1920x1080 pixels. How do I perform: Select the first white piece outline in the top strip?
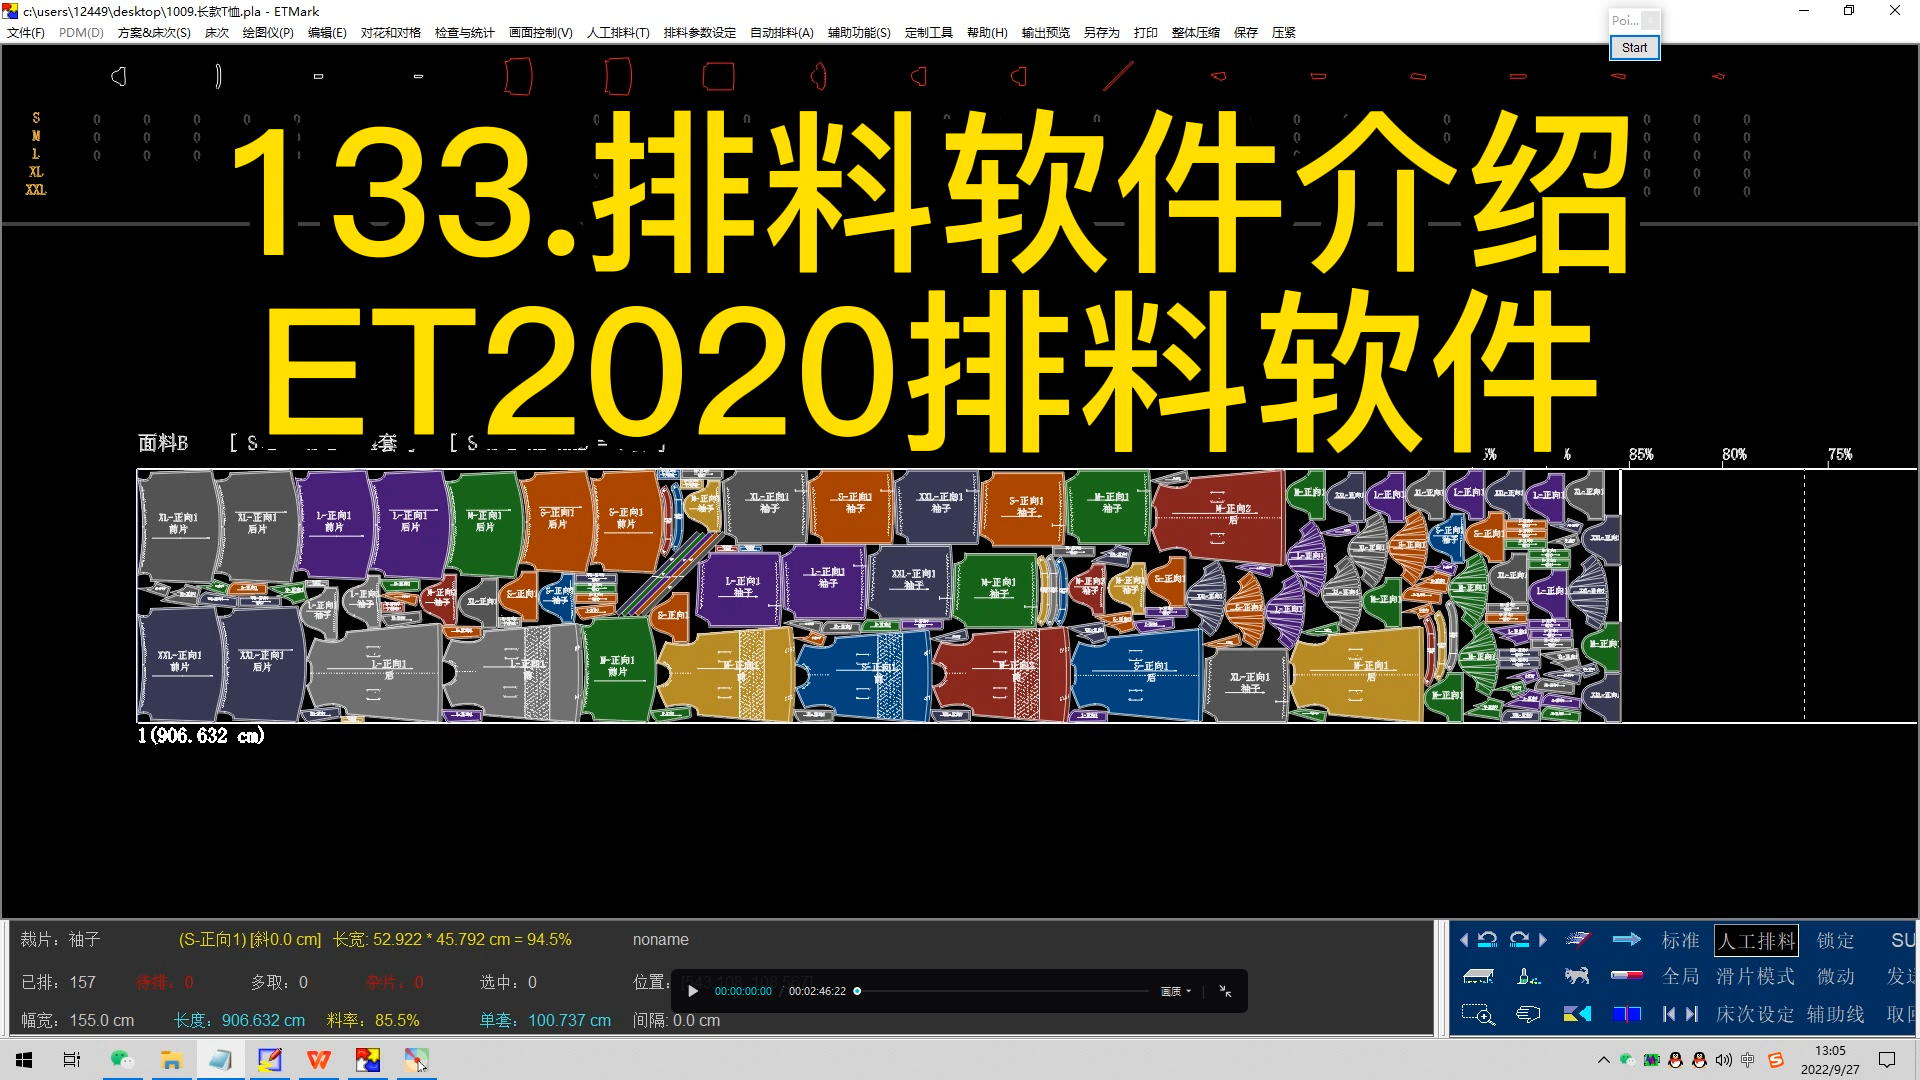coord(119,76)
